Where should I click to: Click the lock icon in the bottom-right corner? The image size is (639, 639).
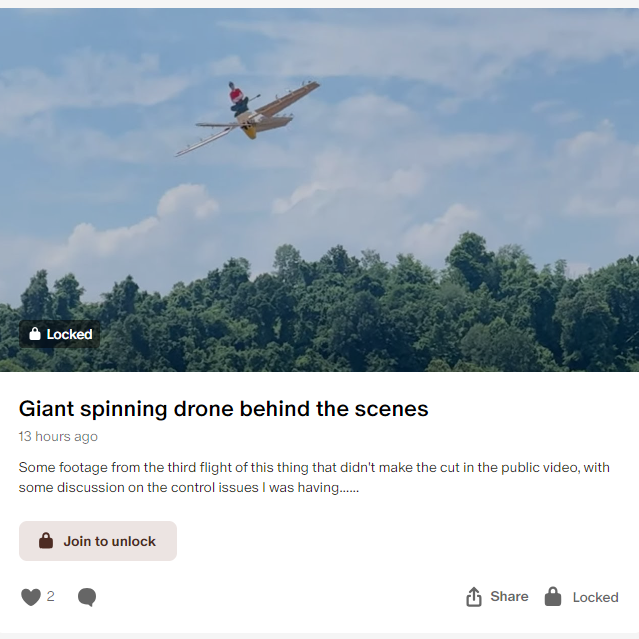[552, 597]
